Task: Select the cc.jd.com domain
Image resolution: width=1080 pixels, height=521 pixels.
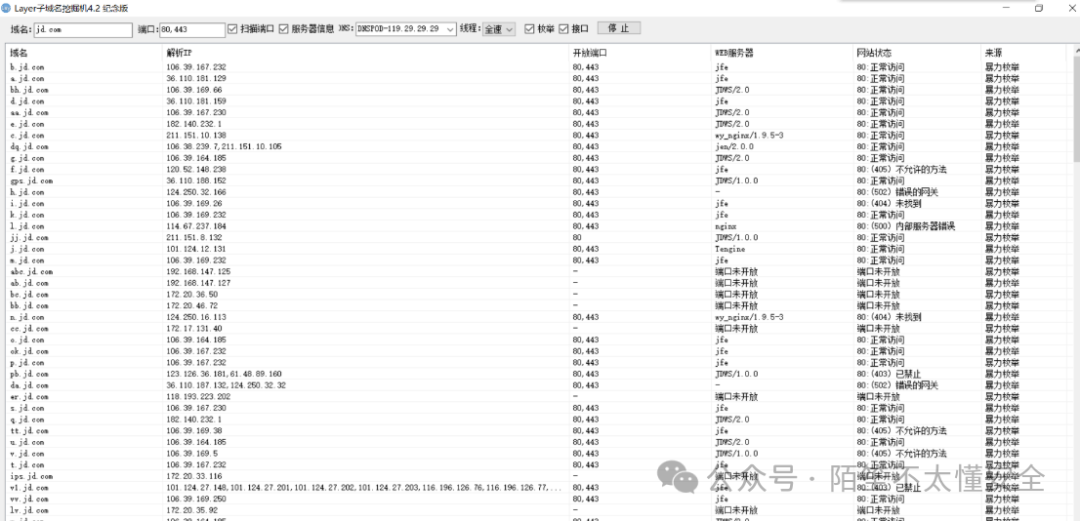Action: 29,328
